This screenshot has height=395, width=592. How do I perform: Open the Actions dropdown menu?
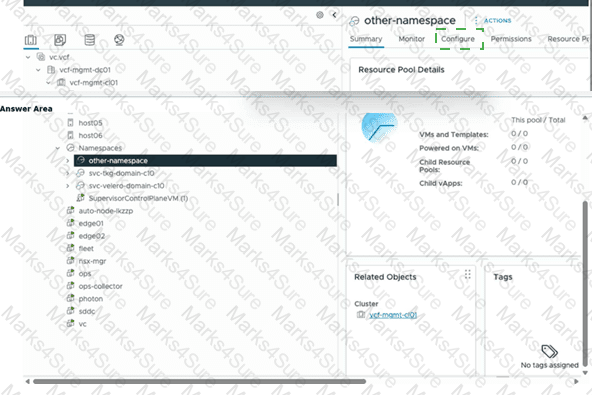coord(493,20)
